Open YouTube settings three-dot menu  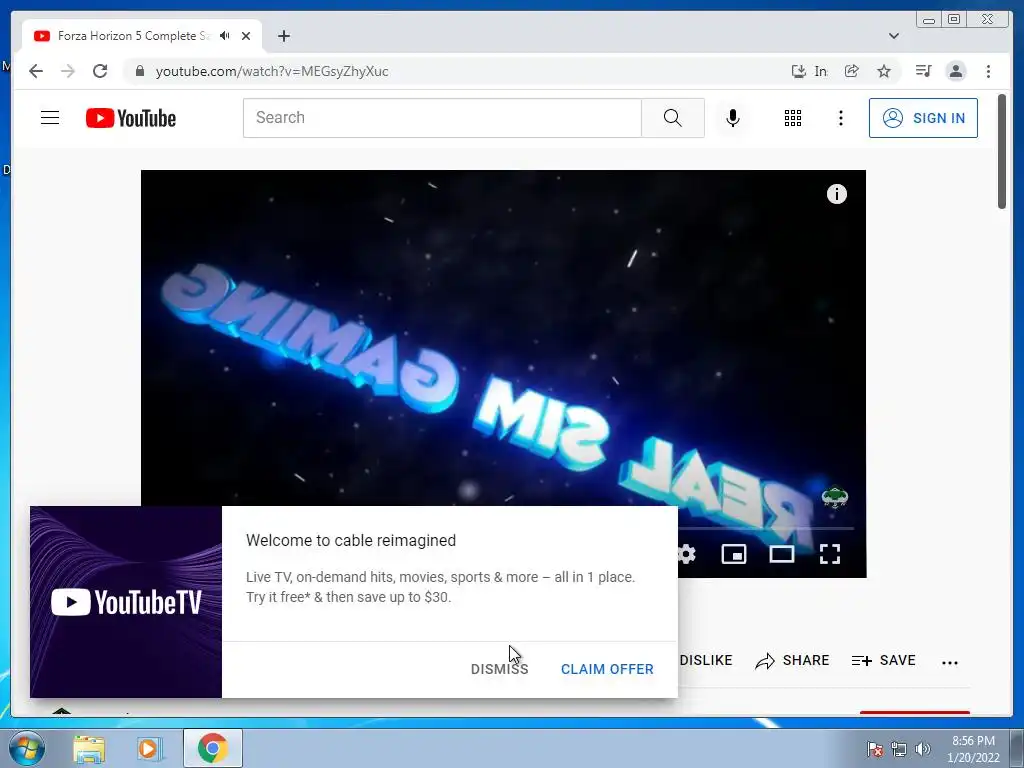pyautogui.click(x=840, y=118)
